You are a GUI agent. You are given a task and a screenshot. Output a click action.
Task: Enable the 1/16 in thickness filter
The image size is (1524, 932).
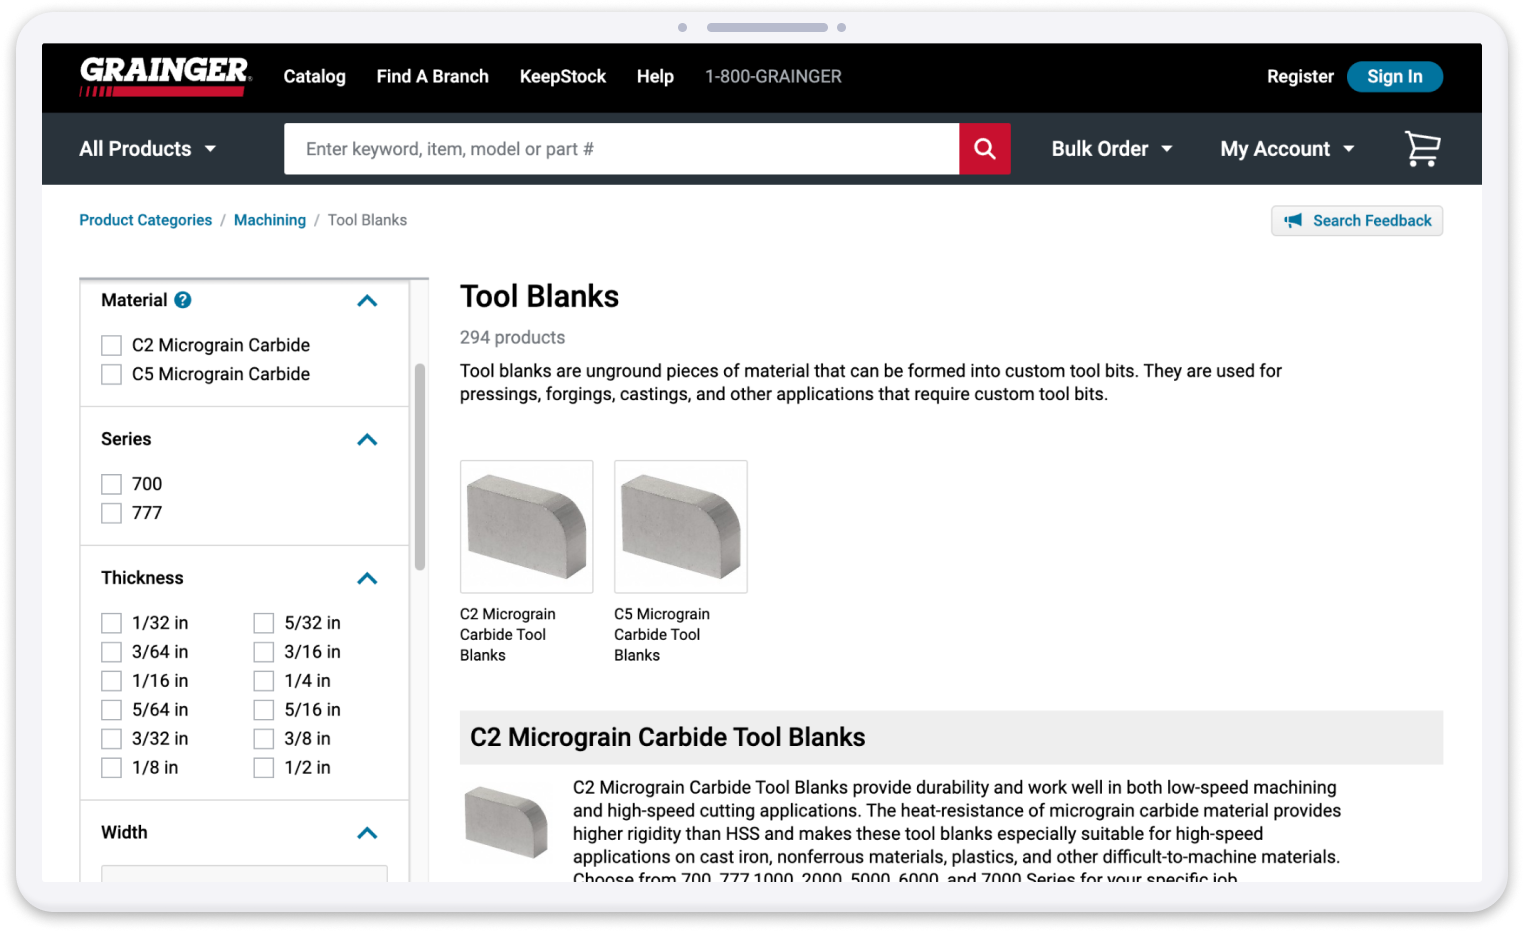111,681
